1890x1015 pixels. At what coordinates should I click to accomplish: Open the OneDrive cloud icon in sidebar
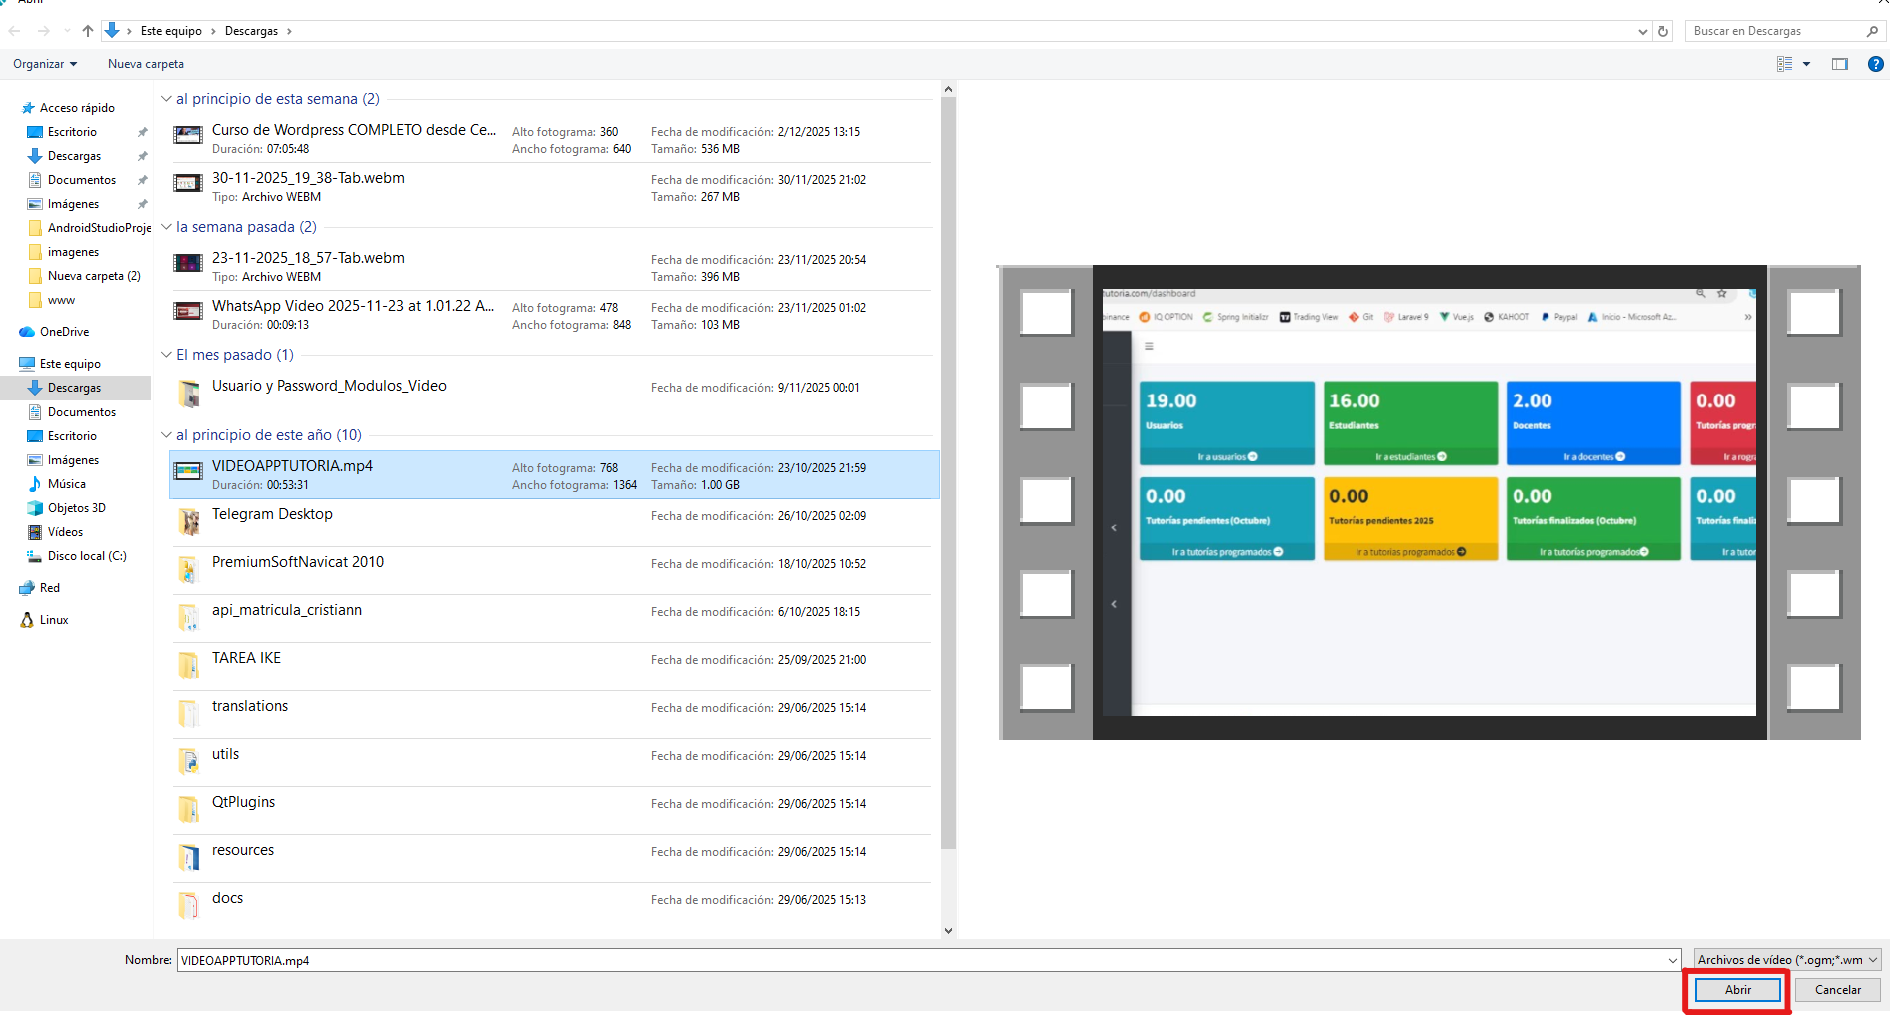pyautogui.click(x=27, y=332)
